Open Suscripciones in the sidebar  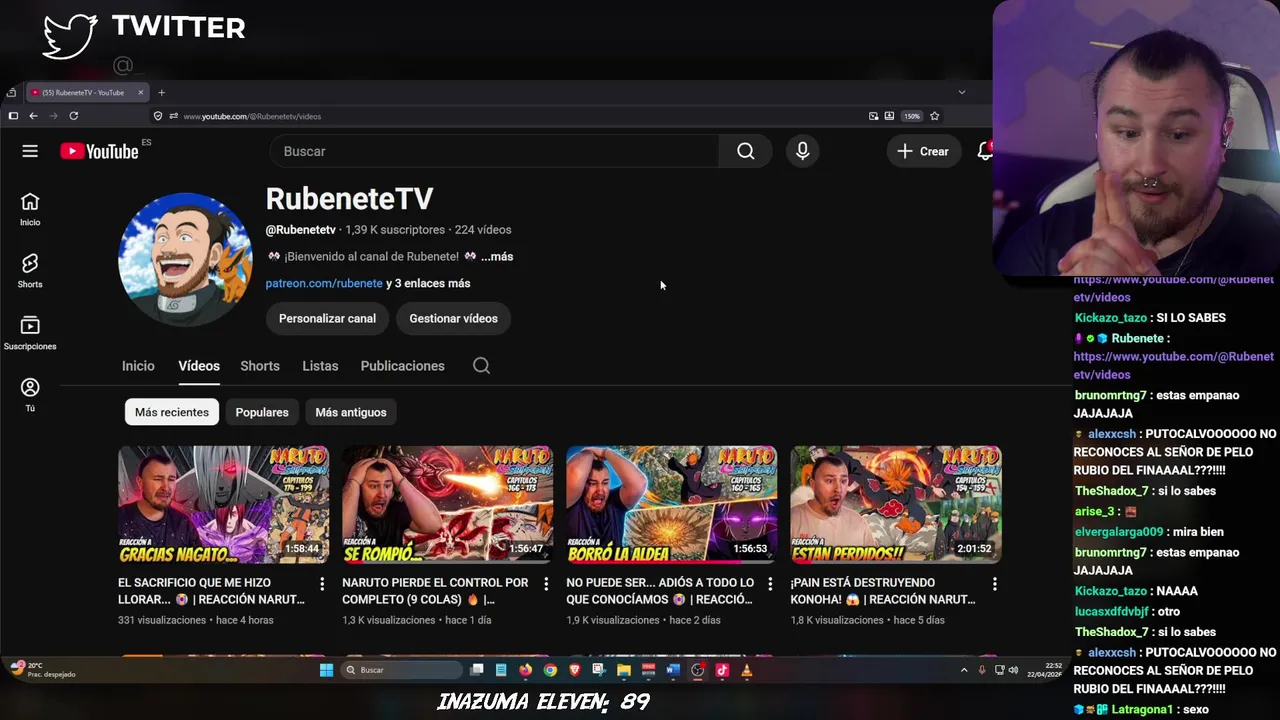30,333
